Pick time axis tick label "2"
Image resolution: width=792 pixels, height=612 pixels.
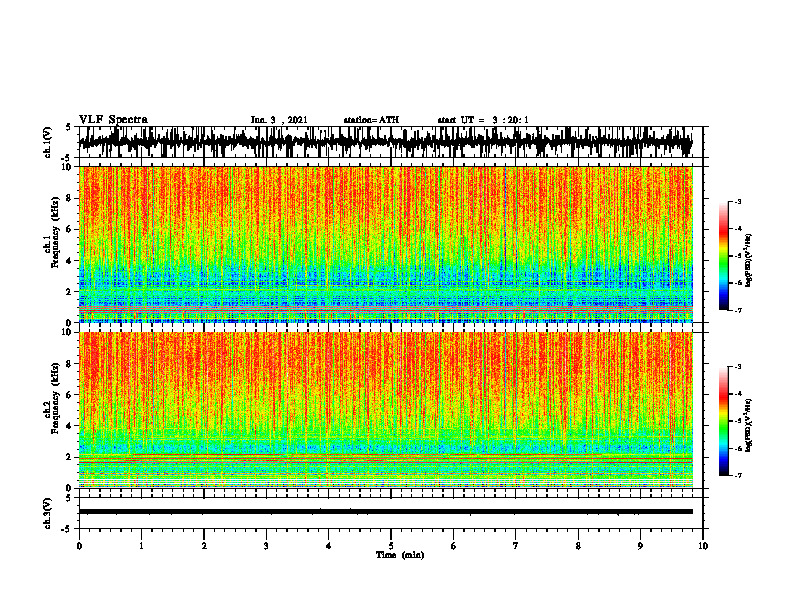tap(204, 546)
